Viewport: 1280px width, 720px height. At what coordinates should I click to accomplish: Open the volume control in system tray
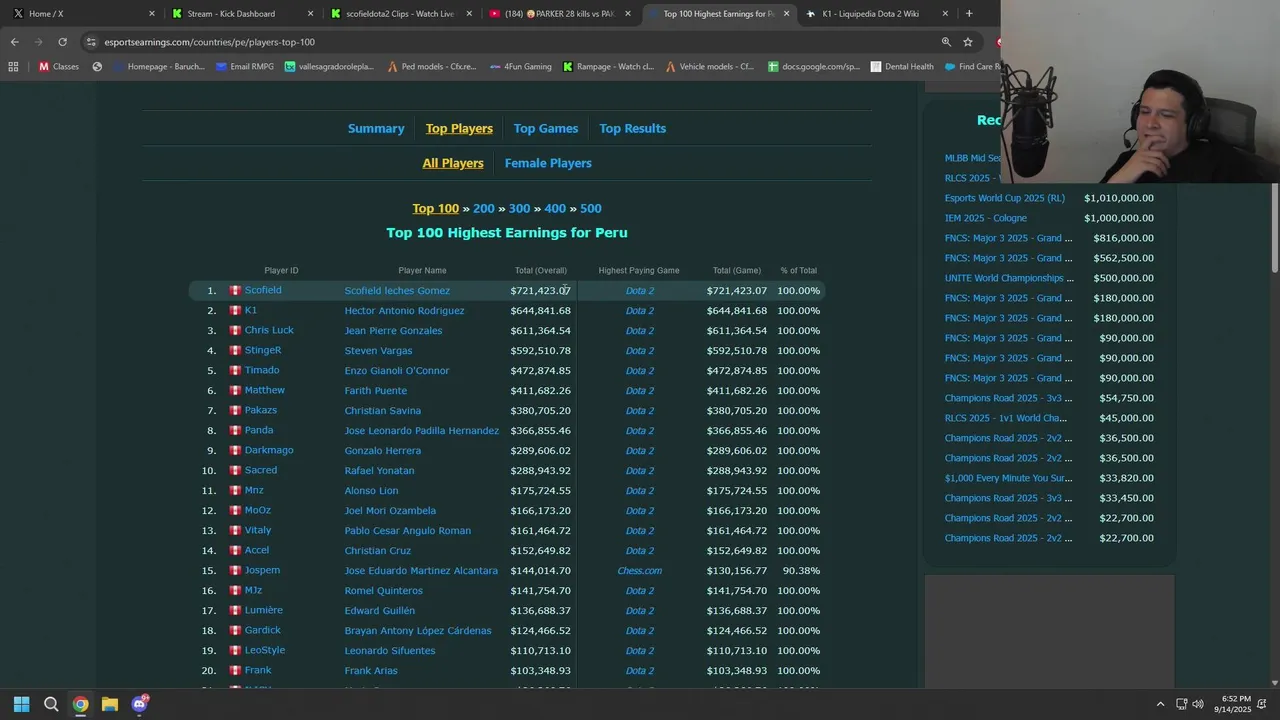click(x=1198, y=704)
